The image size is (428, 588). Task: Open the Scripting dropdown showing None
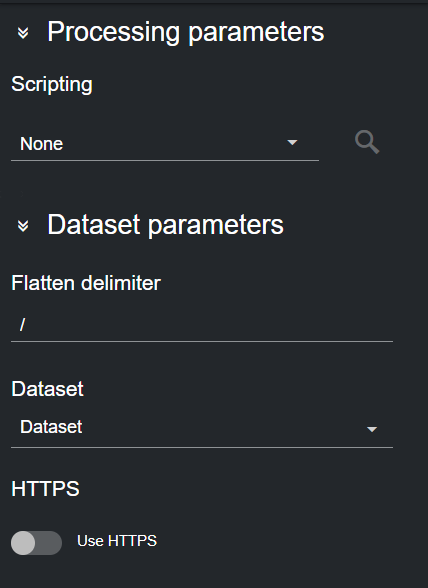(x=165, y=144)
